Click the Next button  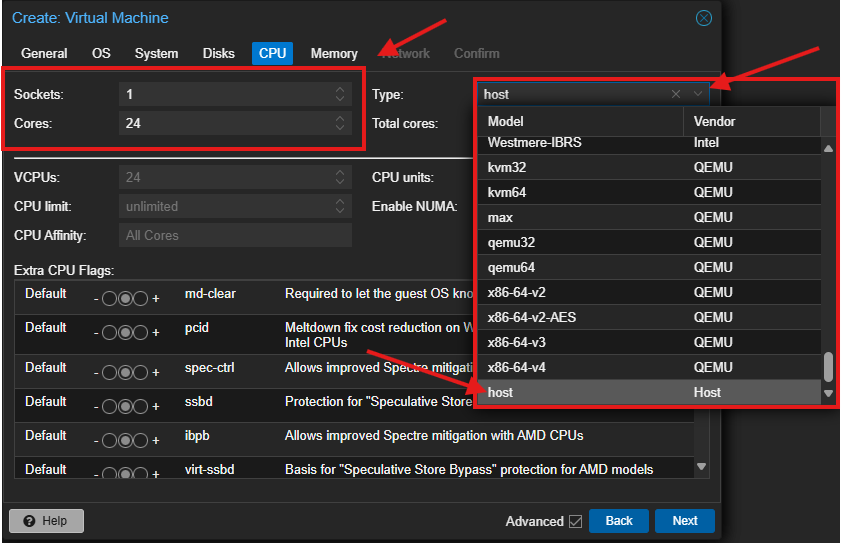point(685,521)
